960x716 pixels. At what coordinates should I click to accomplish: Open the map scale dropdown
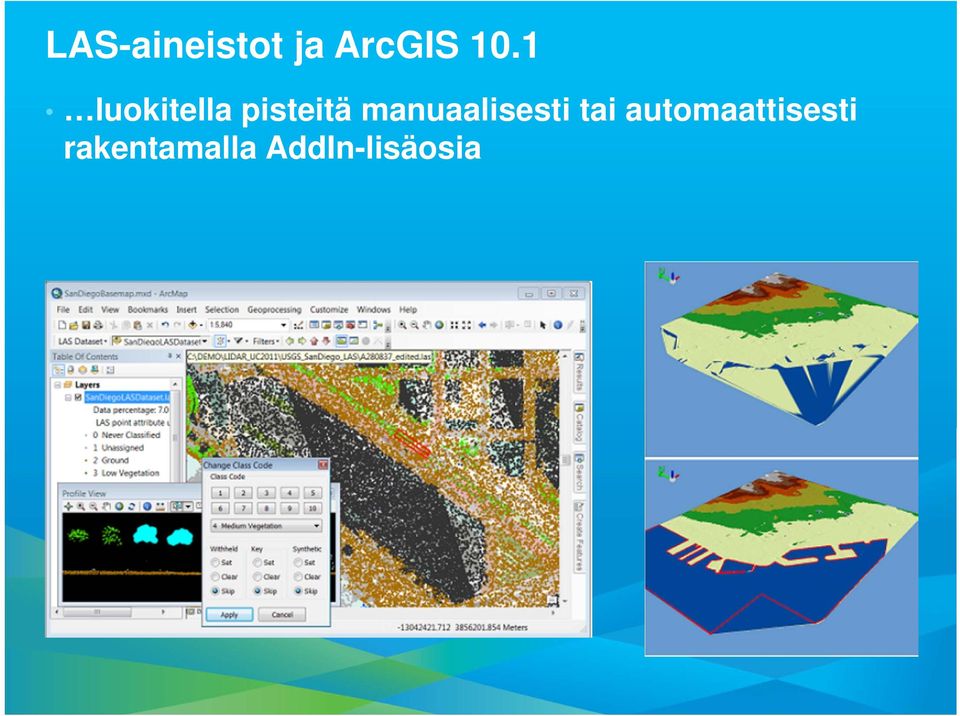coord(283,325)
